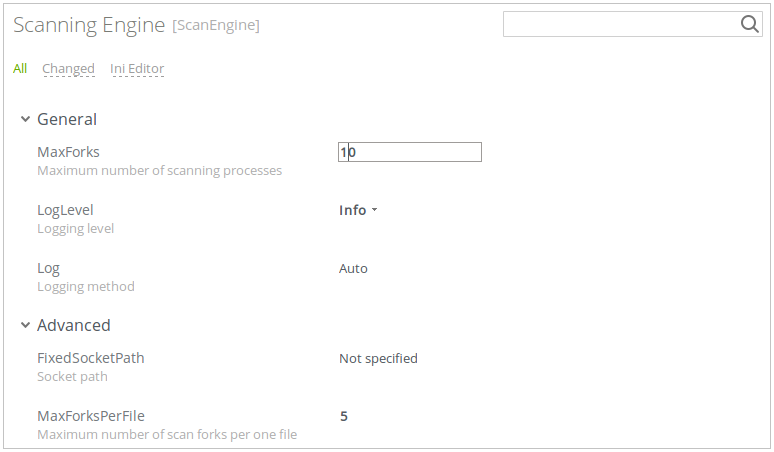
Task: Click the Scanning Engine page title
Action: pos(89,25)
